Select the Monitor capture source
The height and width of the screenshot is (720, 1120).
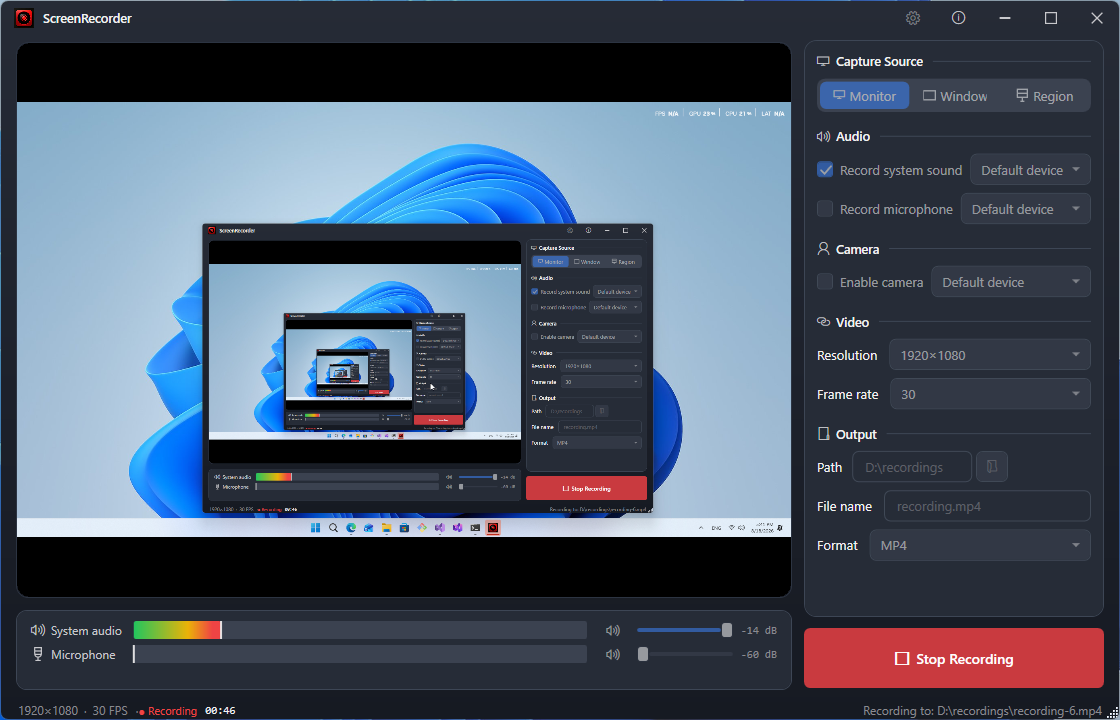[x=864, y=96]
